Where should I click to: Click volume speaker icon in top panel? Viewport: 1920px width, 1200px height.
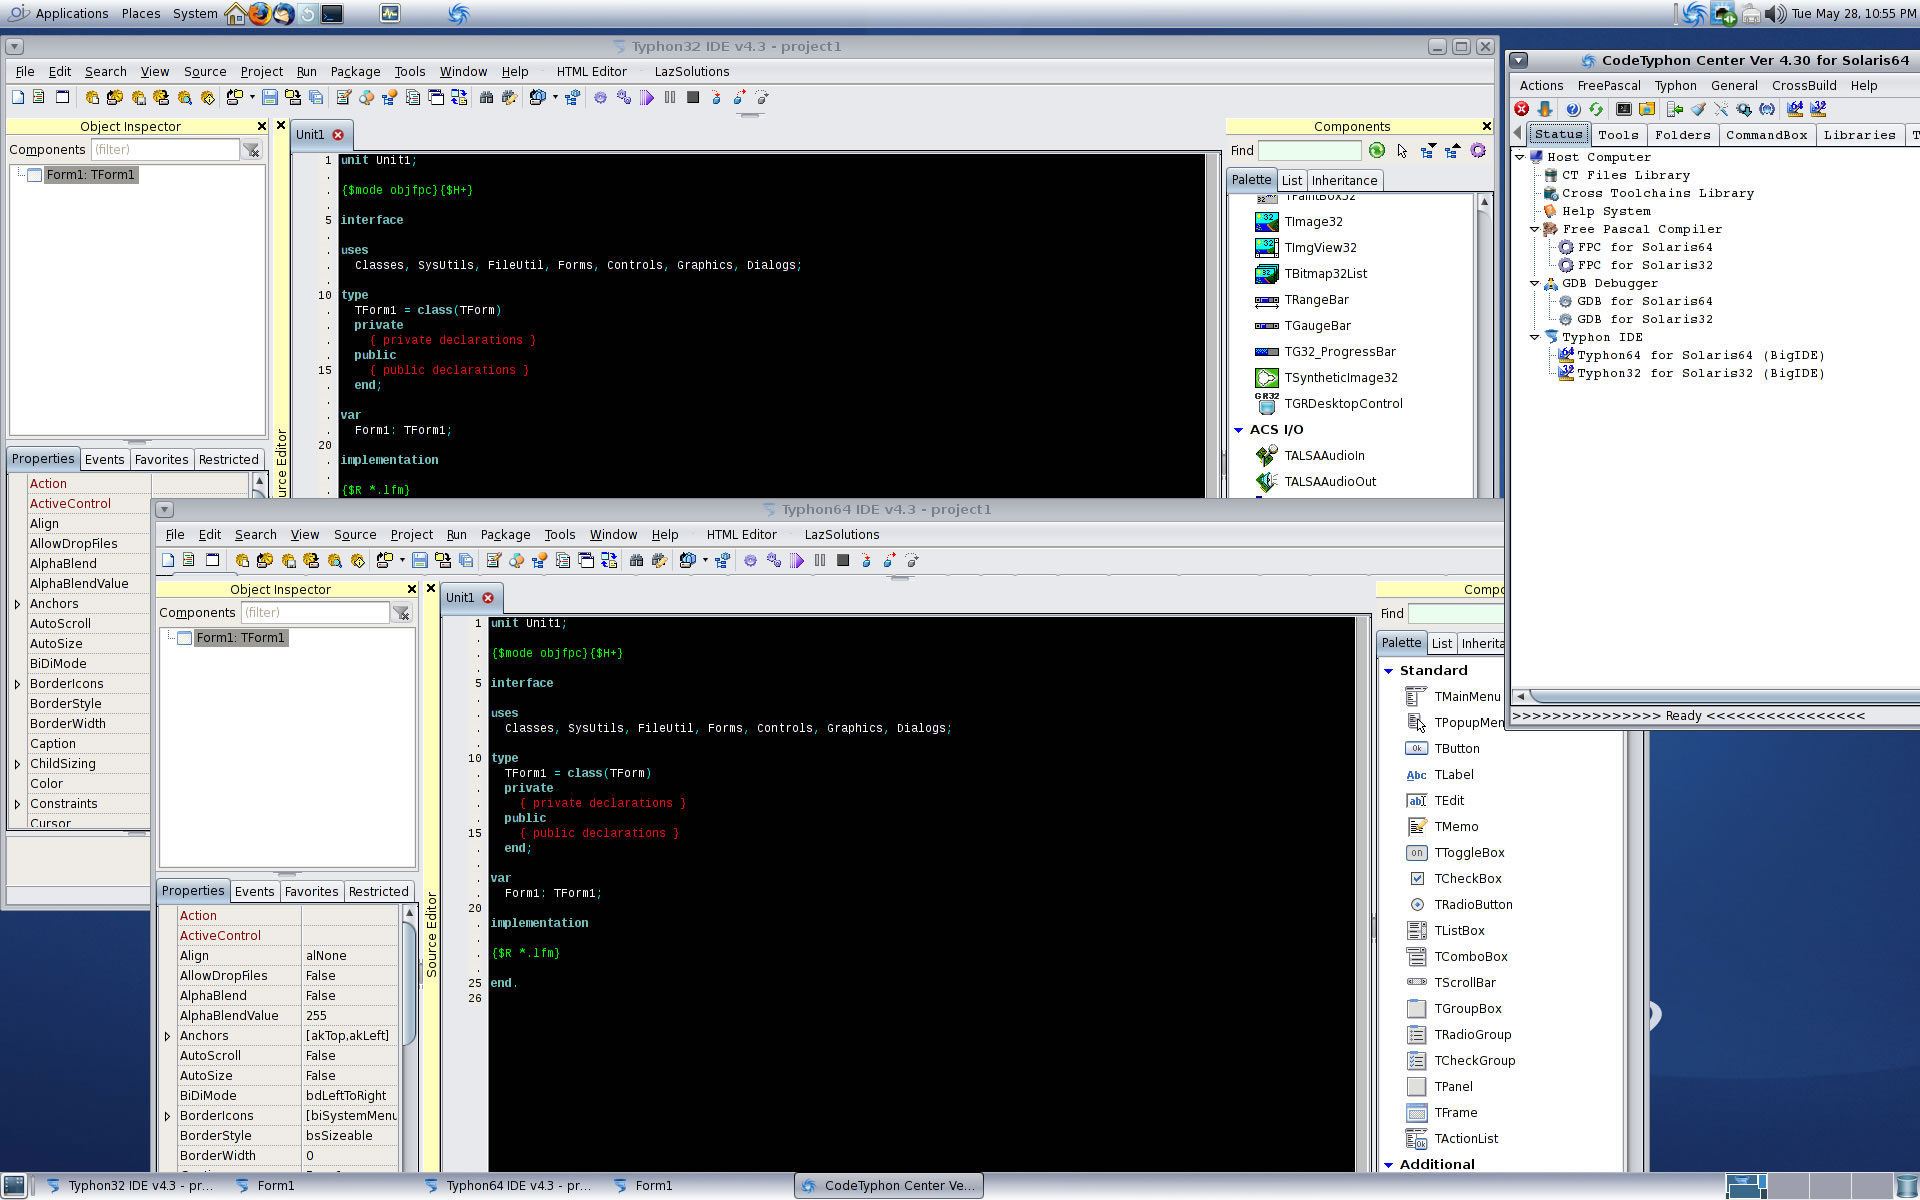click(1775, 14)
